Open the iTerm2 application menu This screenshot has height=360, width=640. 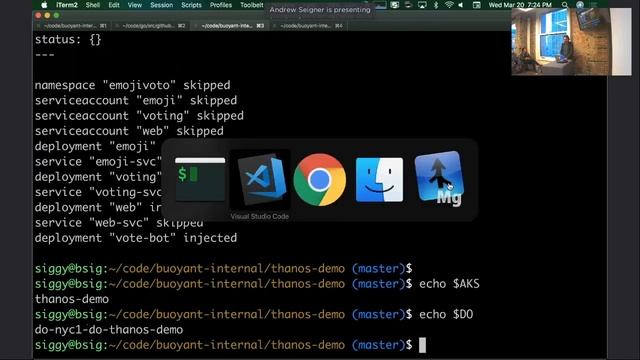coord(67,5)
